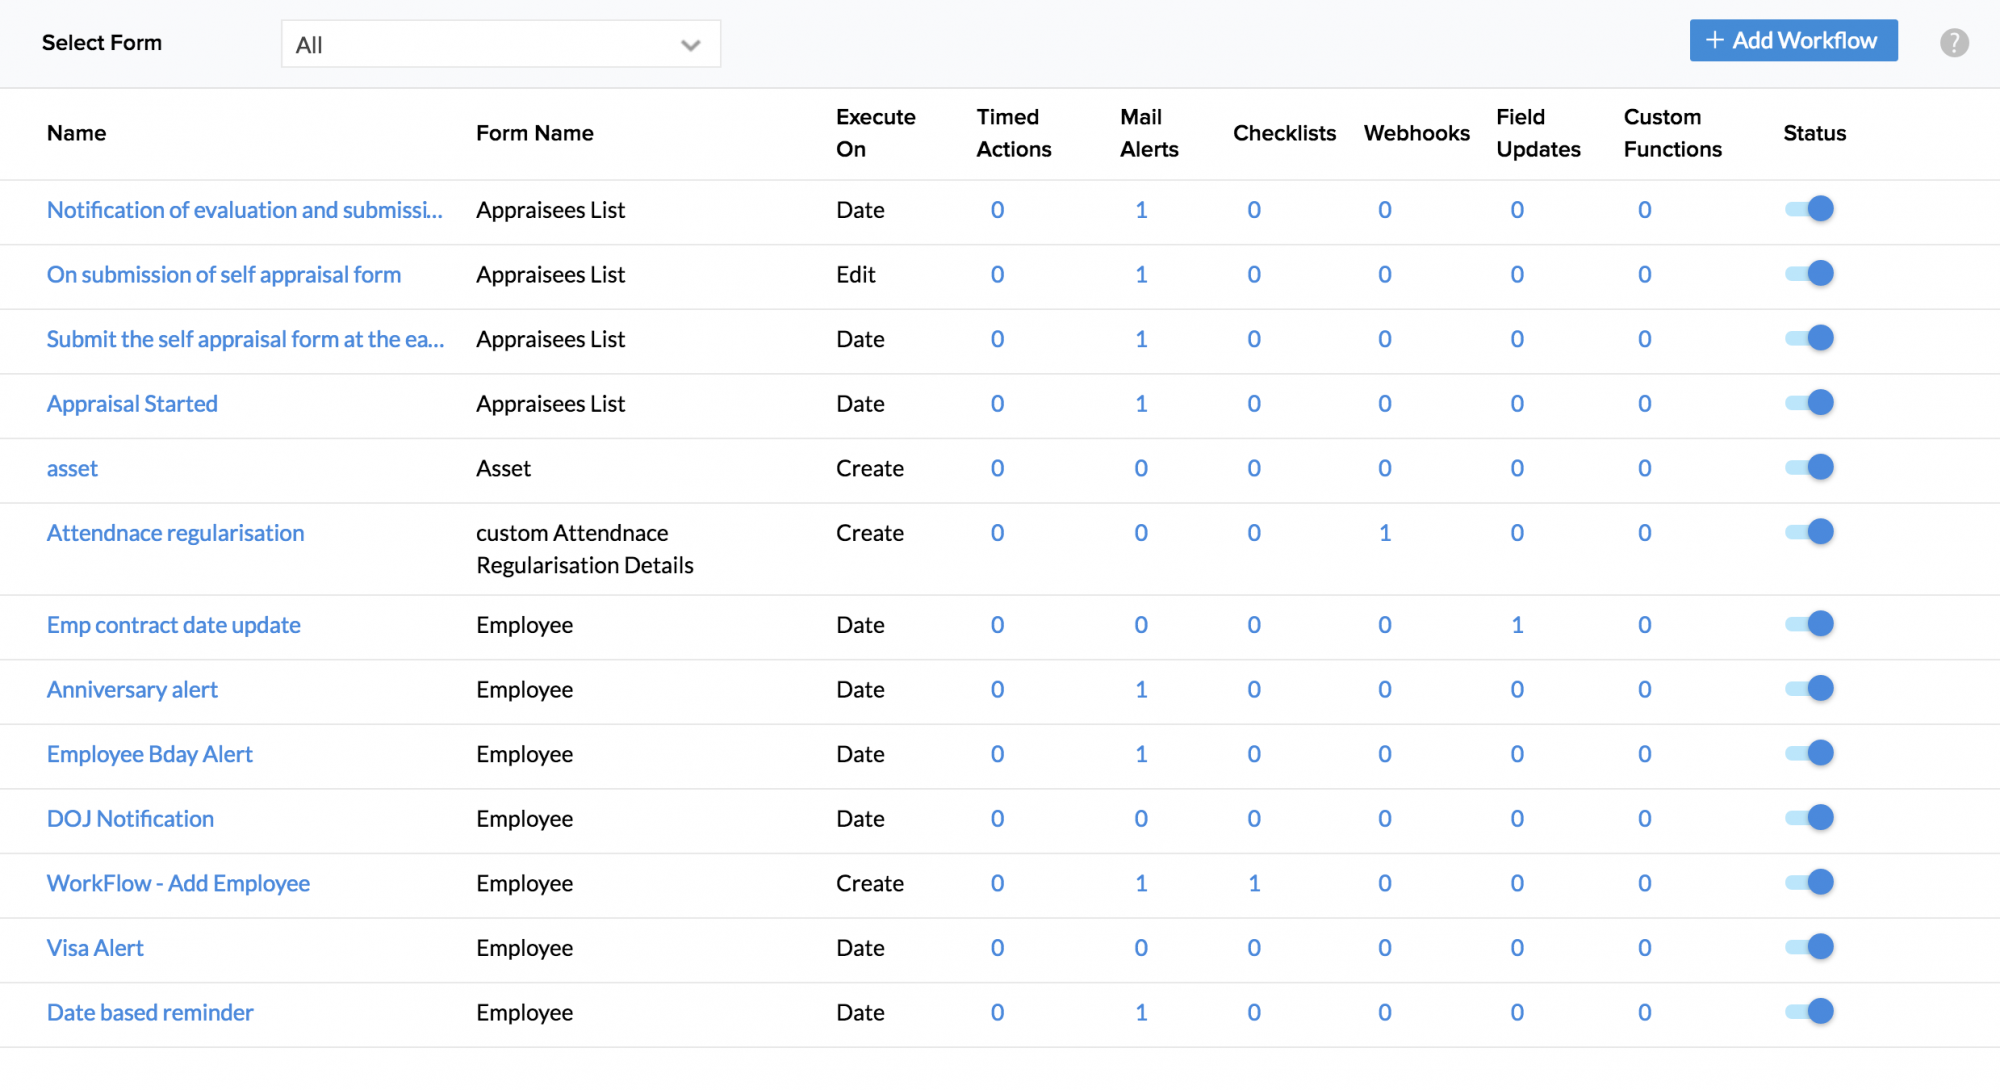This screenshot has width=2000, height=1090.
Task: Toggle status of asset workflow
Action: coord(1810,467)
